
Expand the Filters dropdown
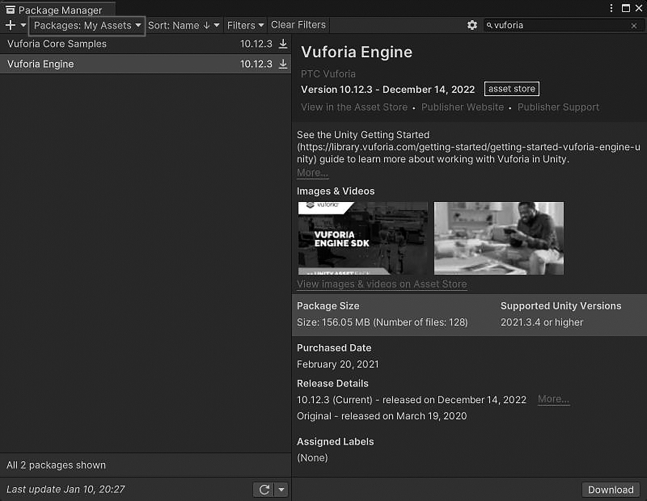[x=245, y=26]
